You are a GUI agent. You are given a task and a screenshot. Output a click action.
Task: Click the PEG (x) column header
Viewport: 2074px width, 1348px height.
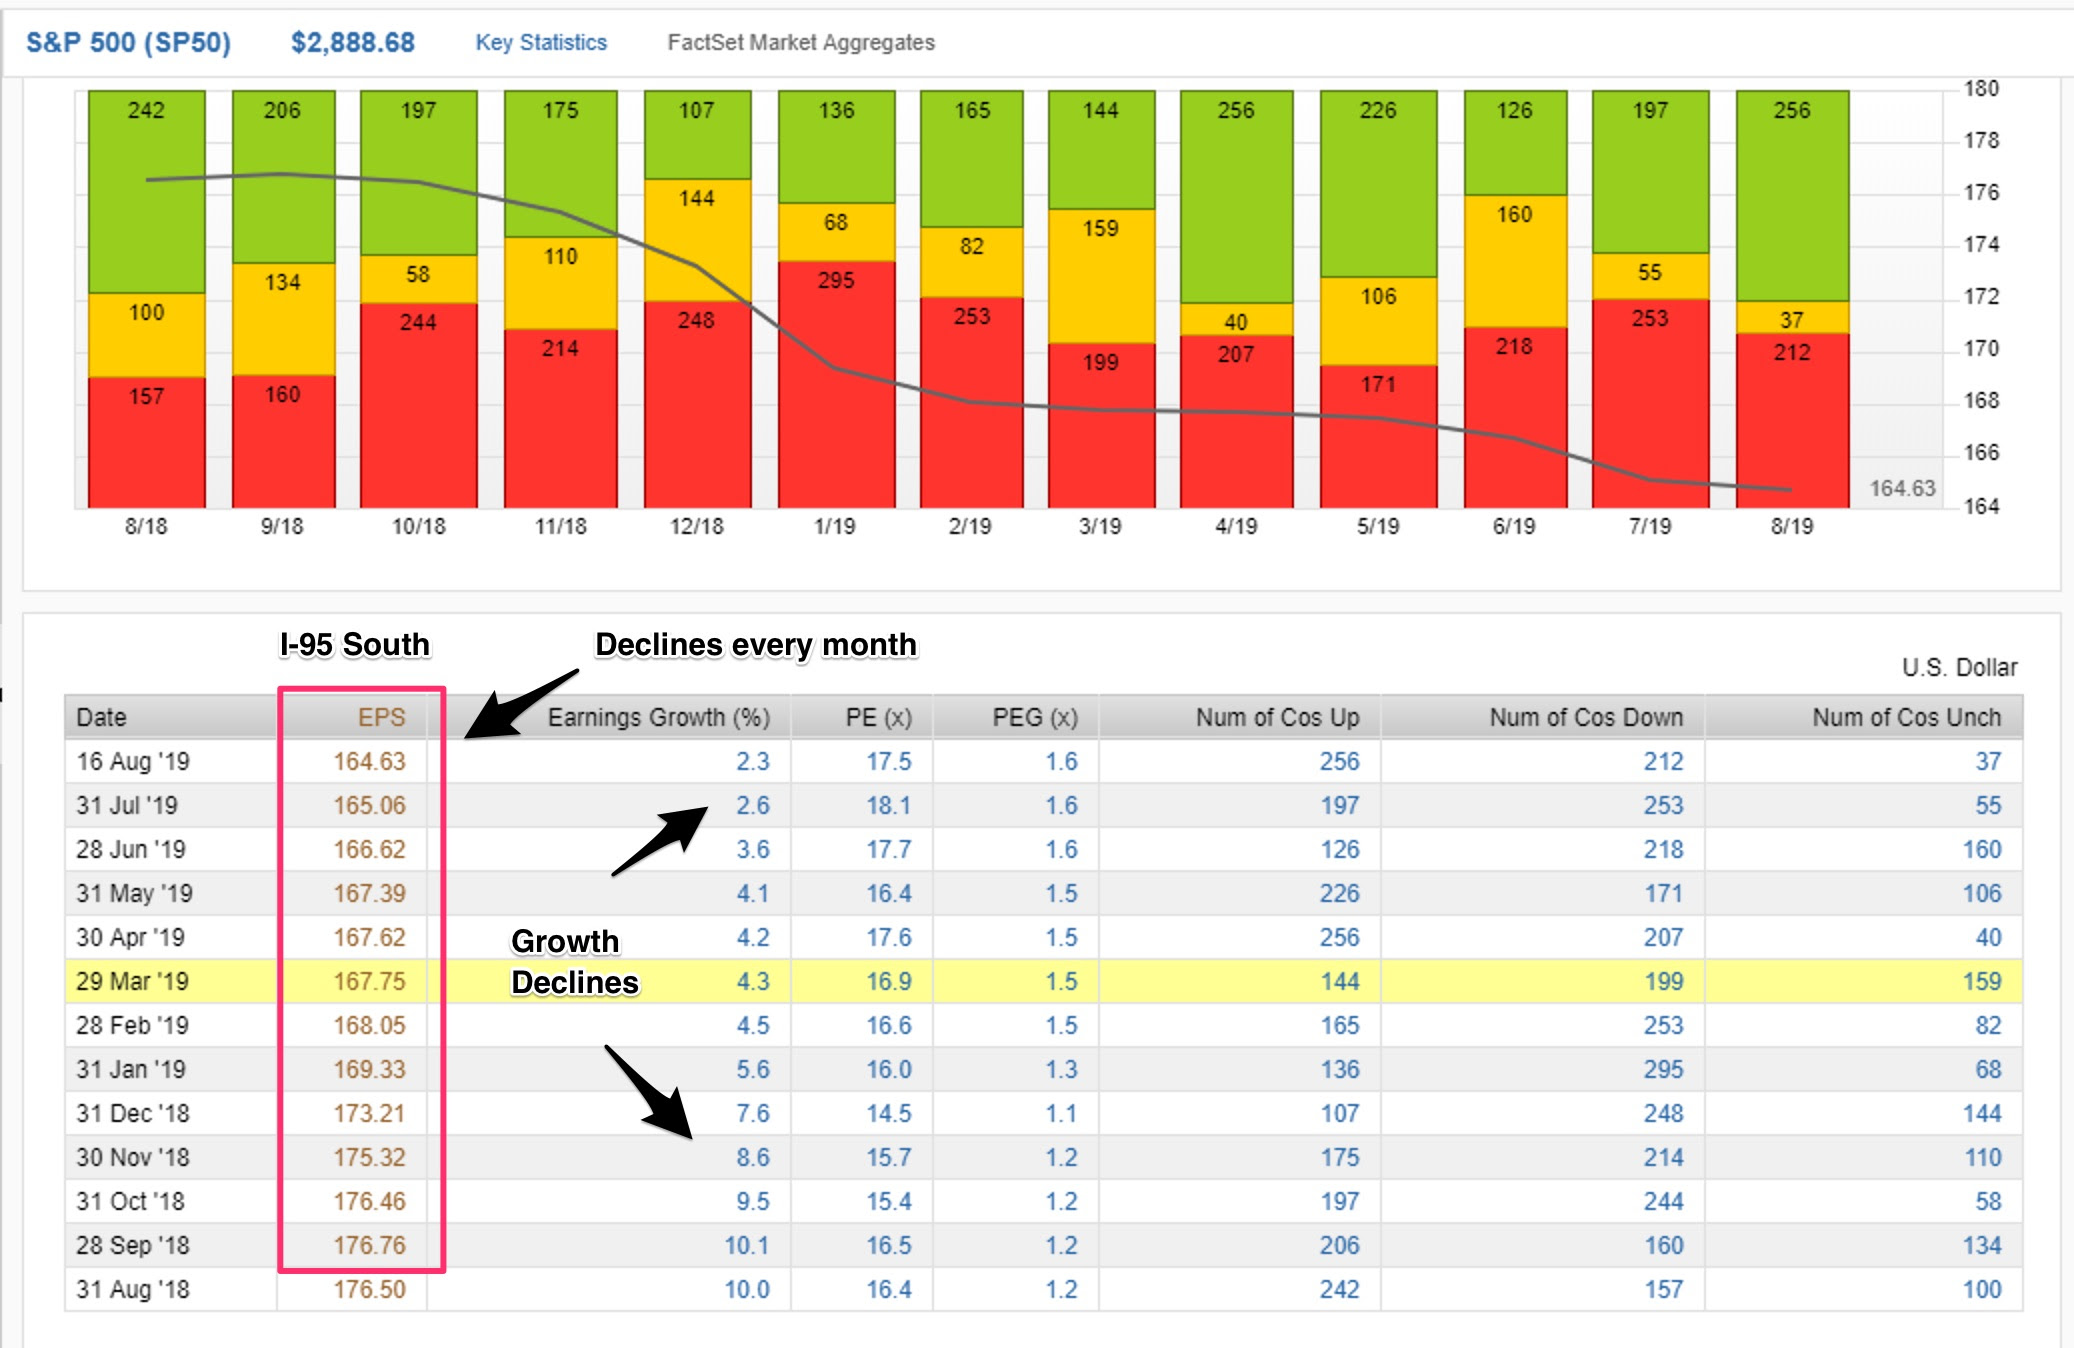click(x=1034, y=717)
